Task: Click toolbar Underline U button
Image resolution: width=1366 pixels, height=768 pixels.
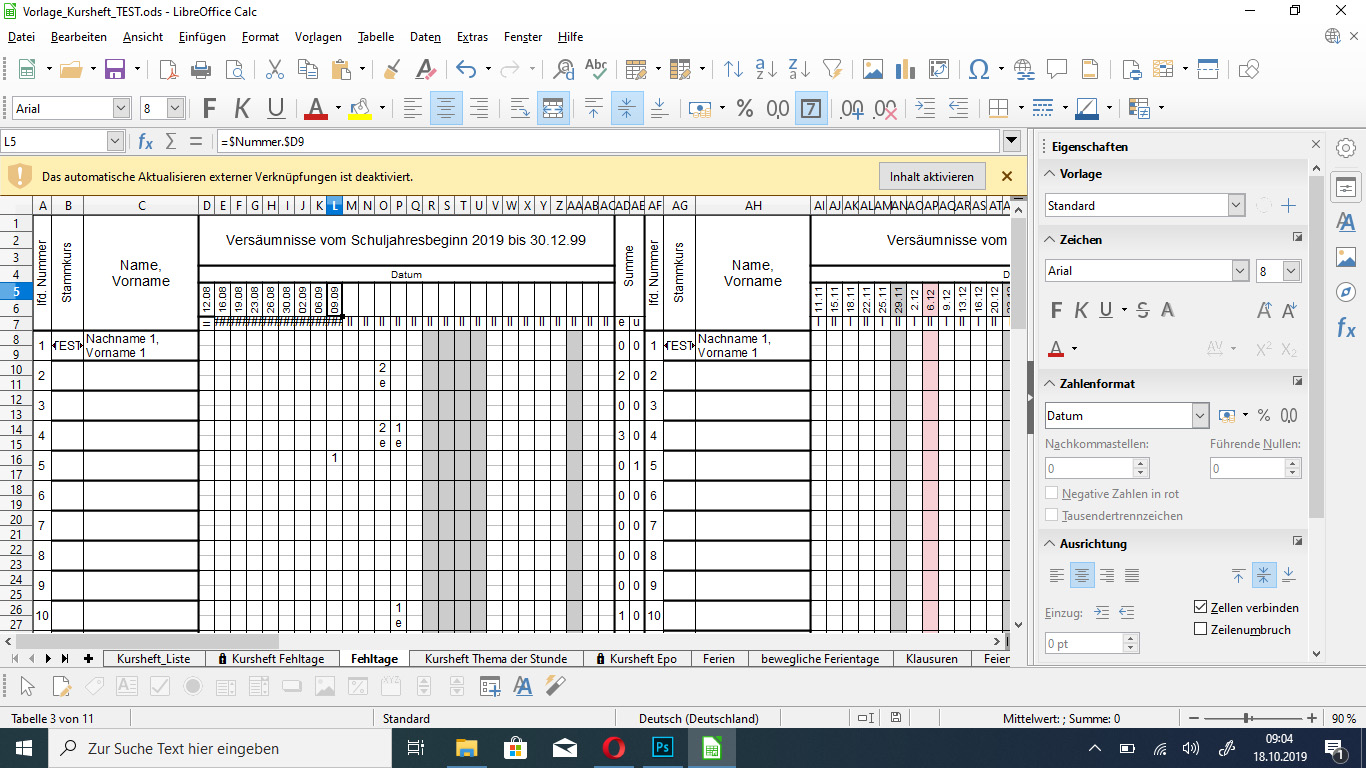Action: pyautogui.click(x=275, y=108)
